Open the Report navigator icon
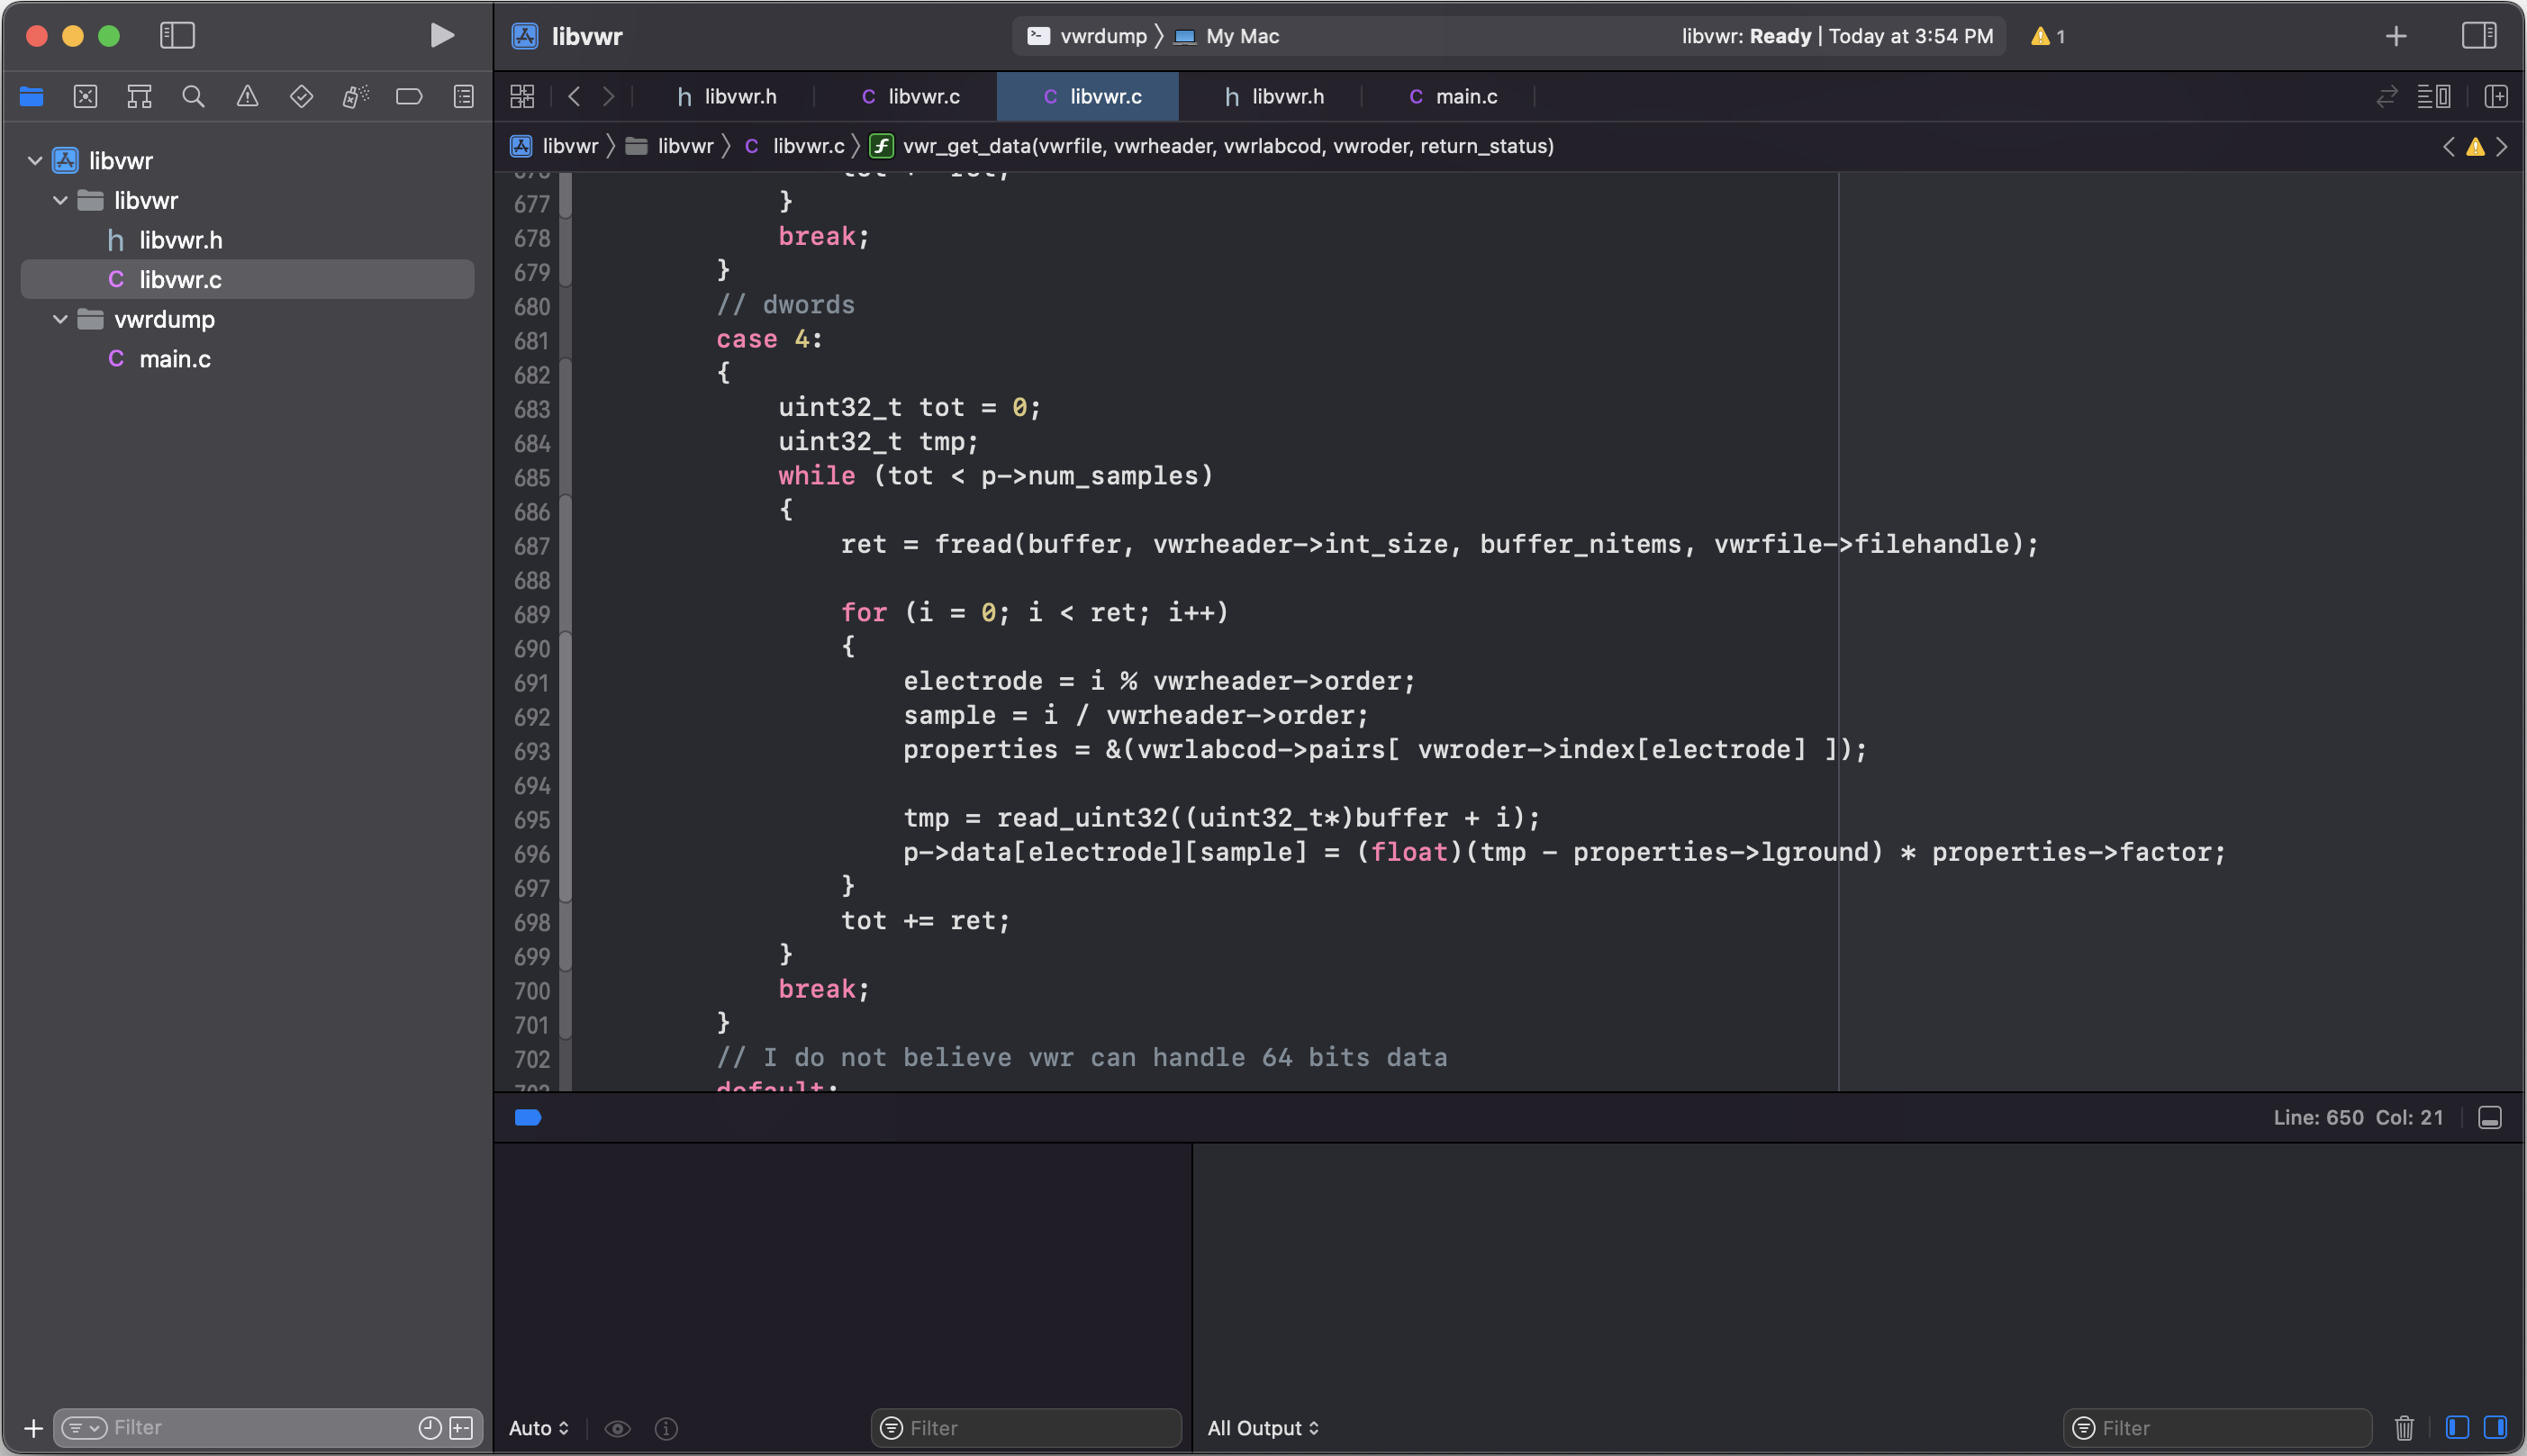Image resolution: width=2527 pixels, height=1456 pixels. (463, 97)
